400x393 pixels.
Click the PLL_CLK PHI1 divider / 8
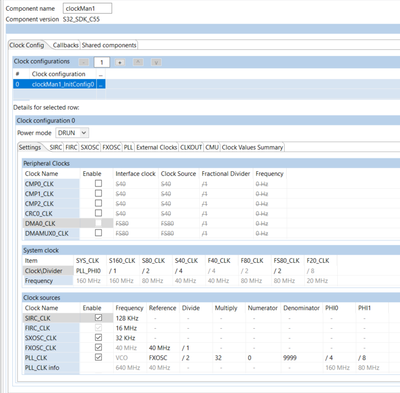(x=362, y=358)
